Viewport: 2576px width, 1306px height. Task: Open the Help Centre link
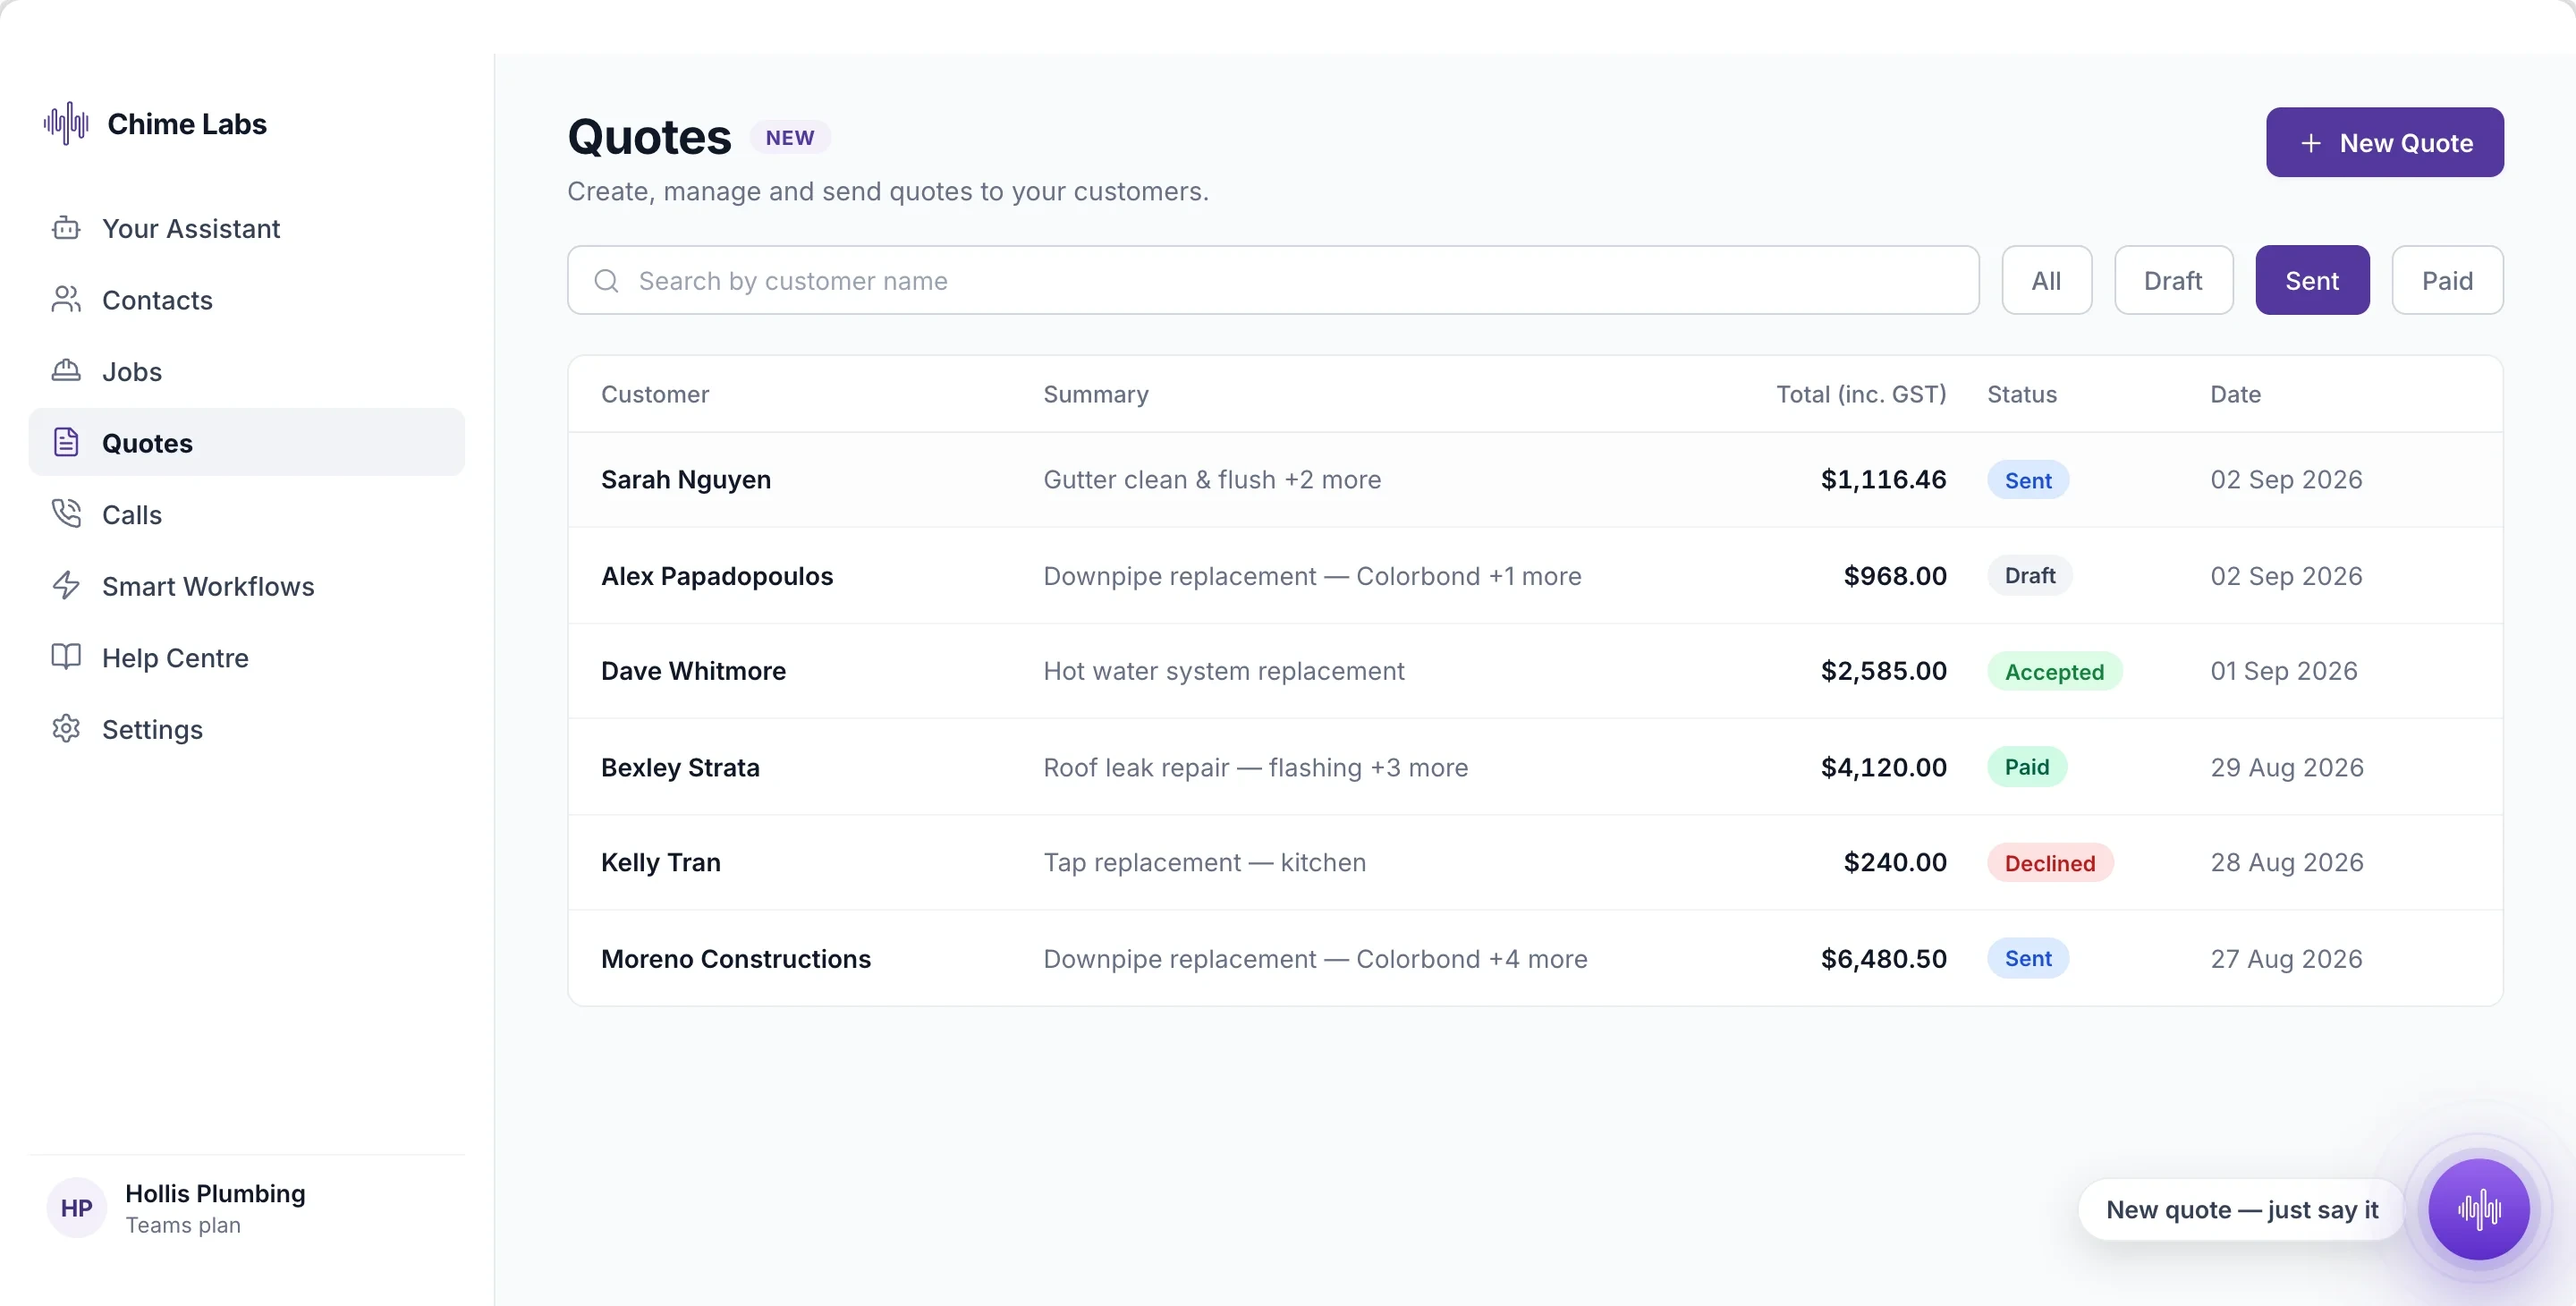click(x=247, y=657)
